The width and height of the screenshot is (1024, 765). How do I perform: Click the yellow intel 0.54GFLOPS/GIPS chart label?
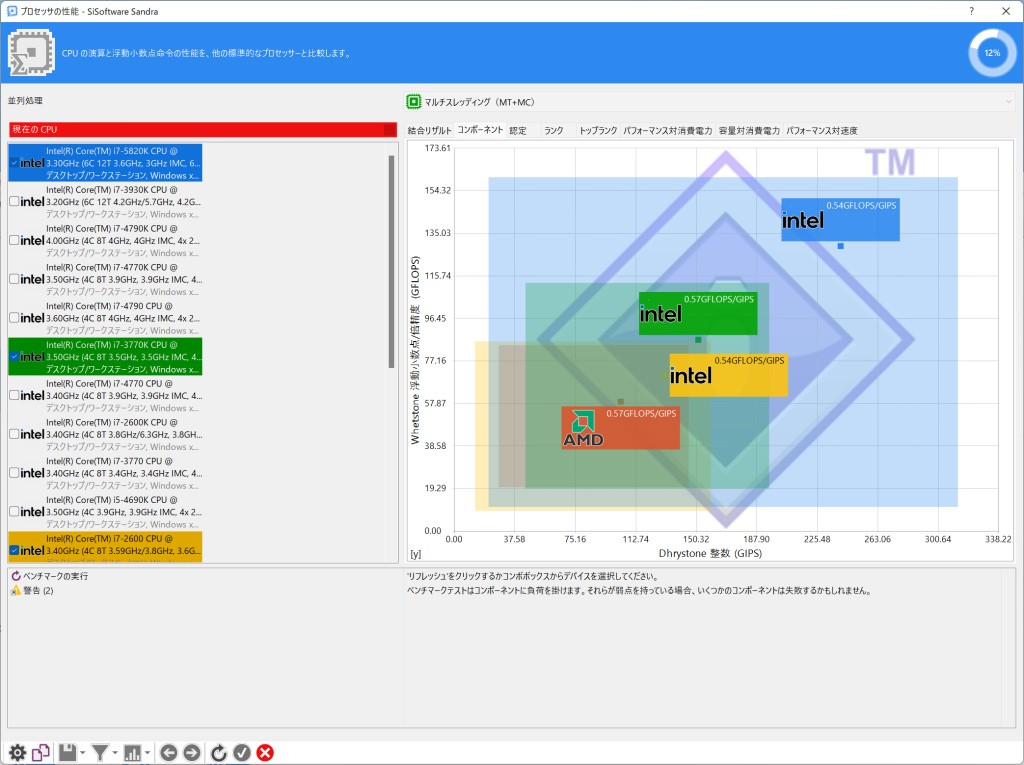(728, 375)
